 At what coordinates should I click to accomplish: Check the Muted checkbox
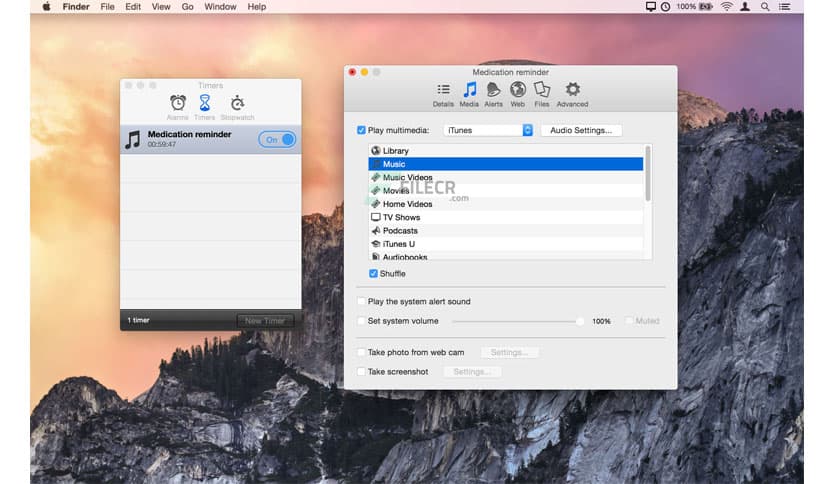629,320
